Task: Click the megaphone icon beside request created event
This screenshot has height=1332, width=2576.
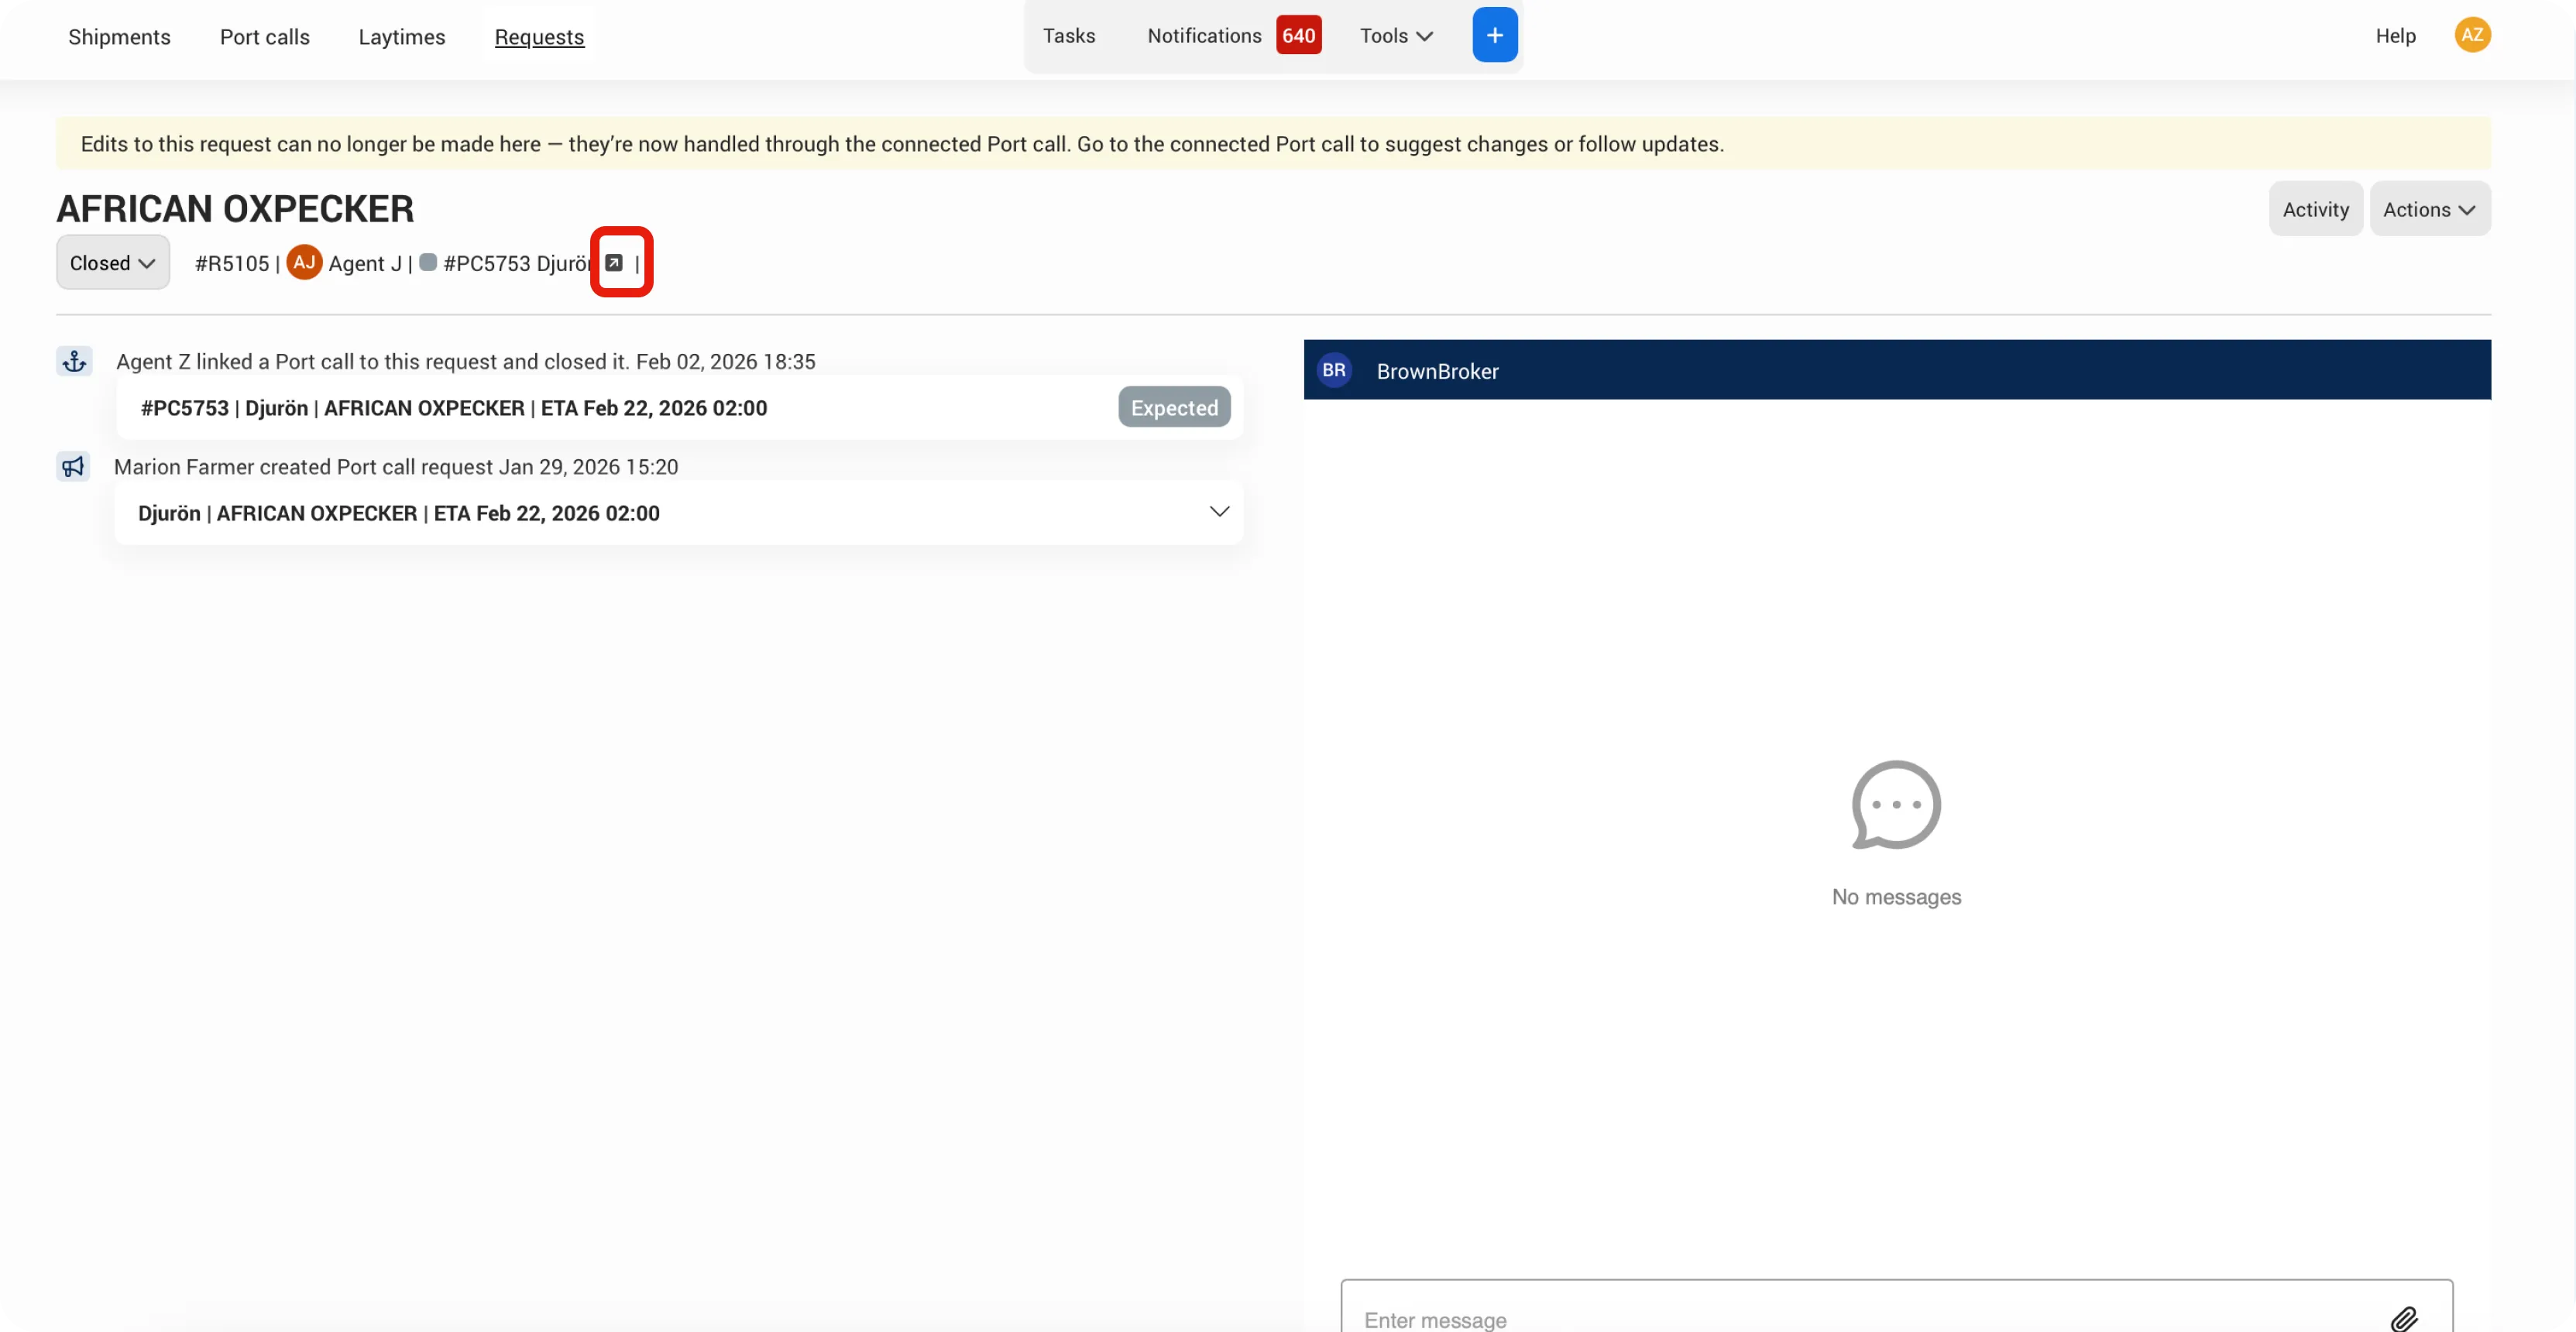Action: (73, 466)
